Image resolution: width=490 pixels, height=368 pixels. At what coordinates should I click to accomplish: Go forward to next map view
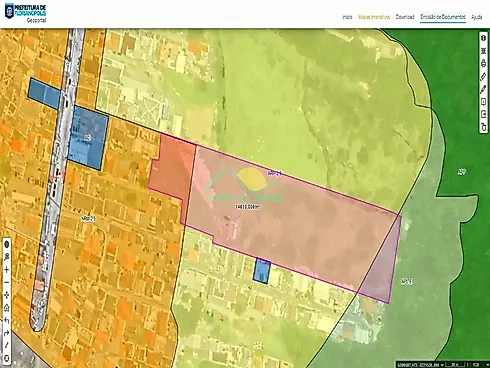coord(6,333)
